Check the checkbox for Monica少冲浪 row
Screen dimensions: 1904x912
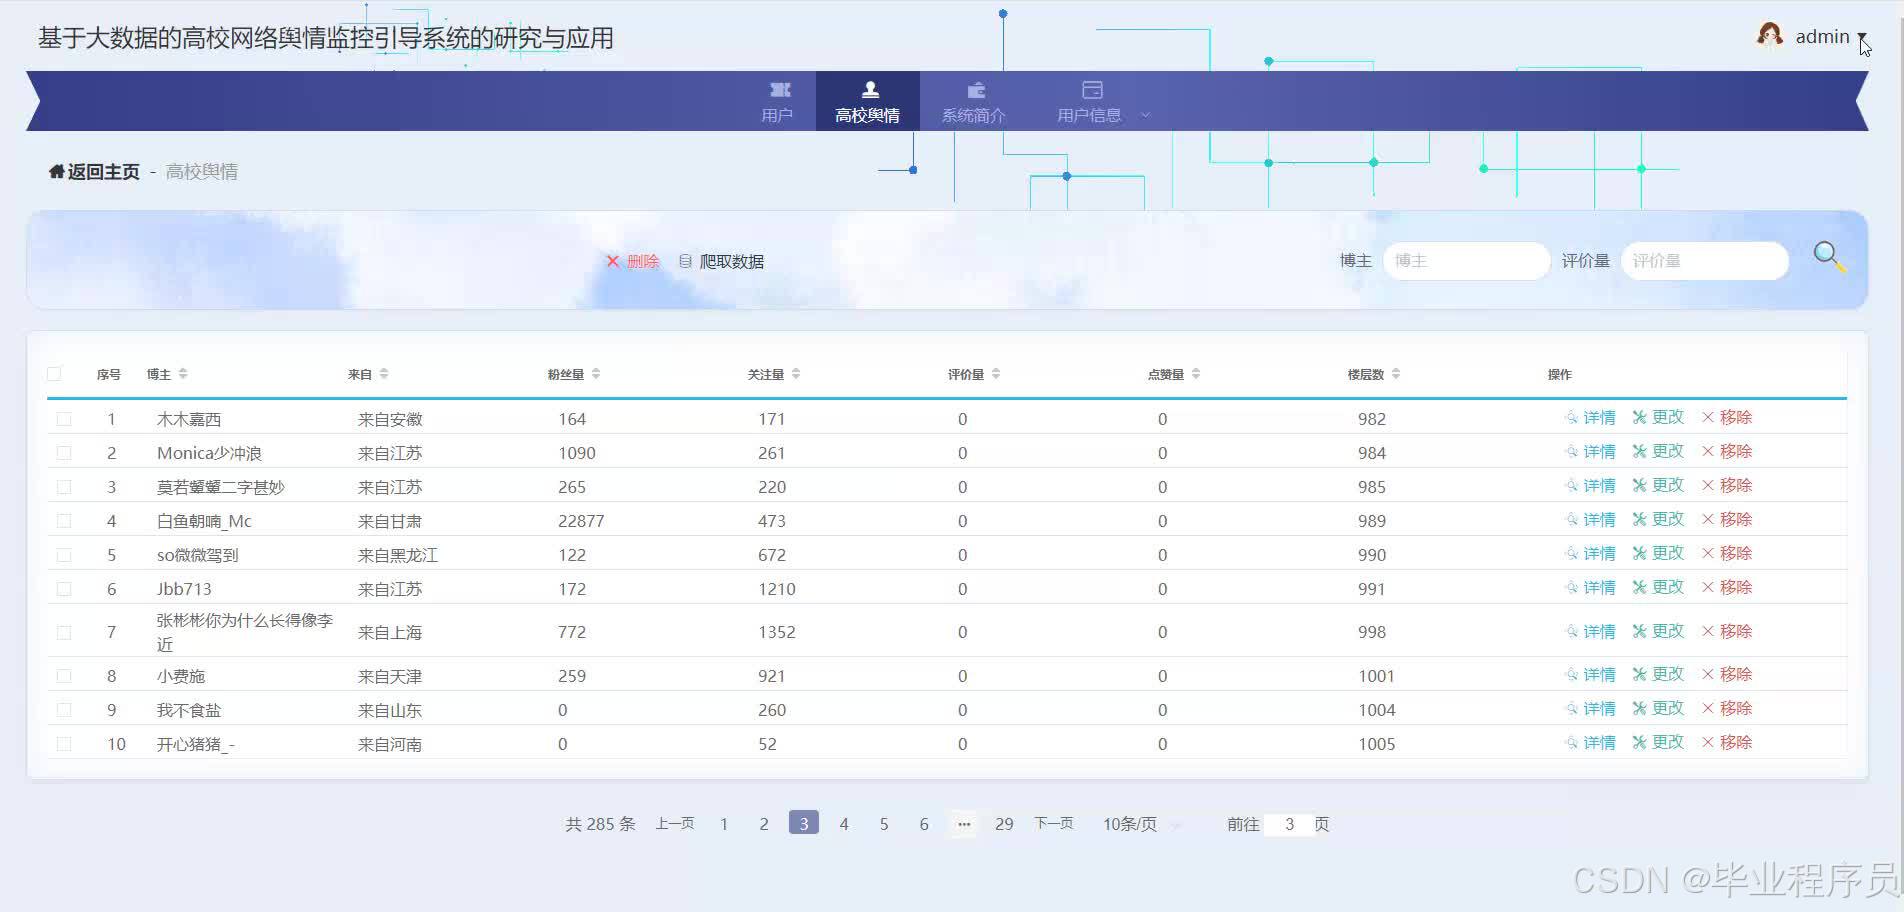click(x=64, y=452)
